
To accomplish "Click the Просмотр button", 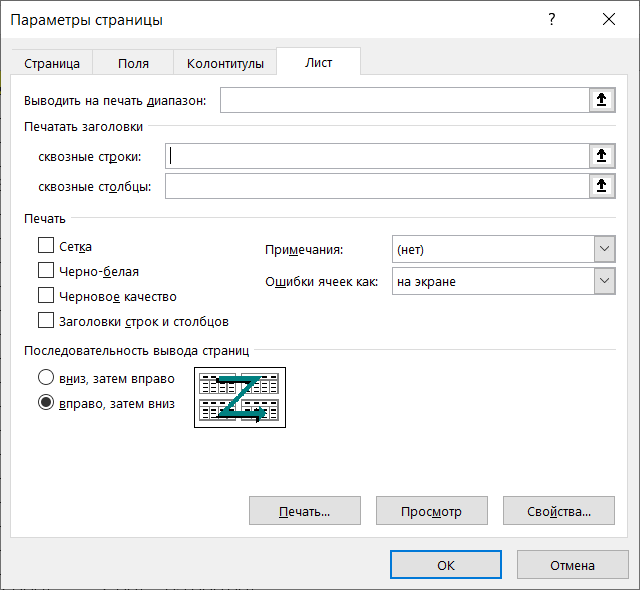I will coord(432,511).
